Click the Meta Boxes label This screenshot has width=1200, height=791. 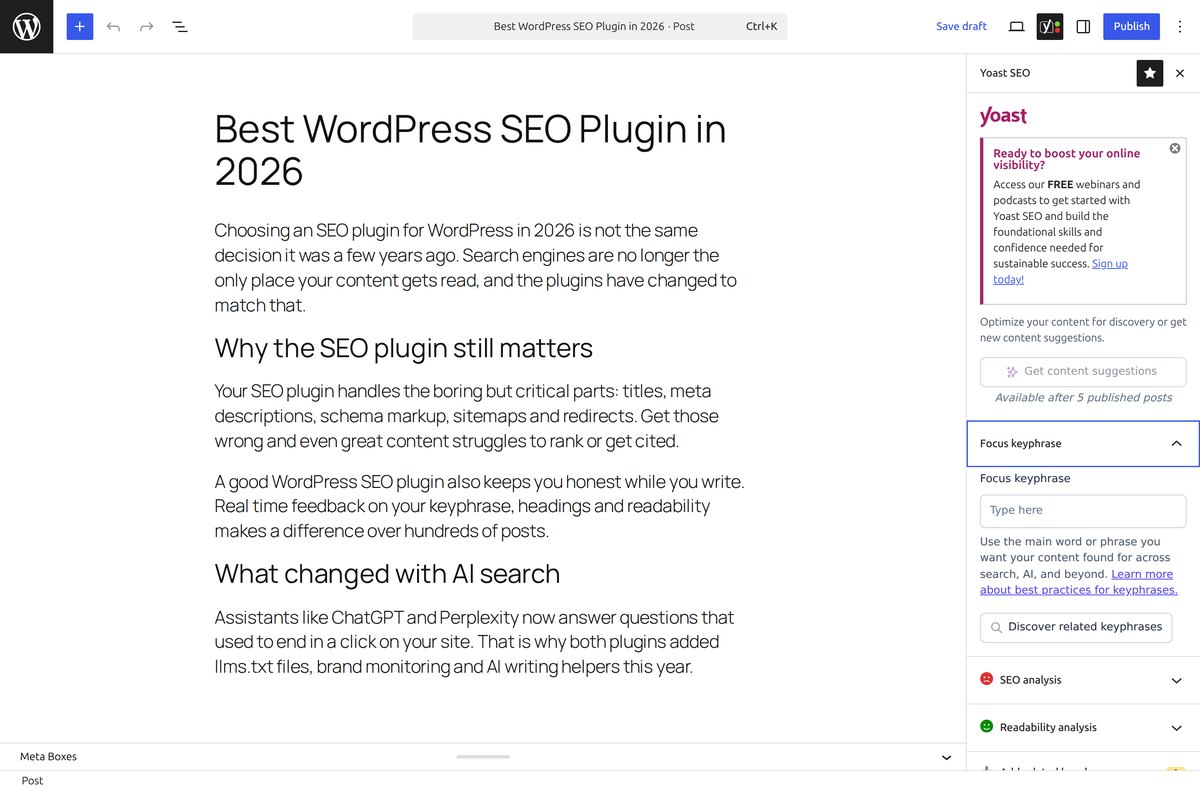pyautogui.click(x=48, y=757)
